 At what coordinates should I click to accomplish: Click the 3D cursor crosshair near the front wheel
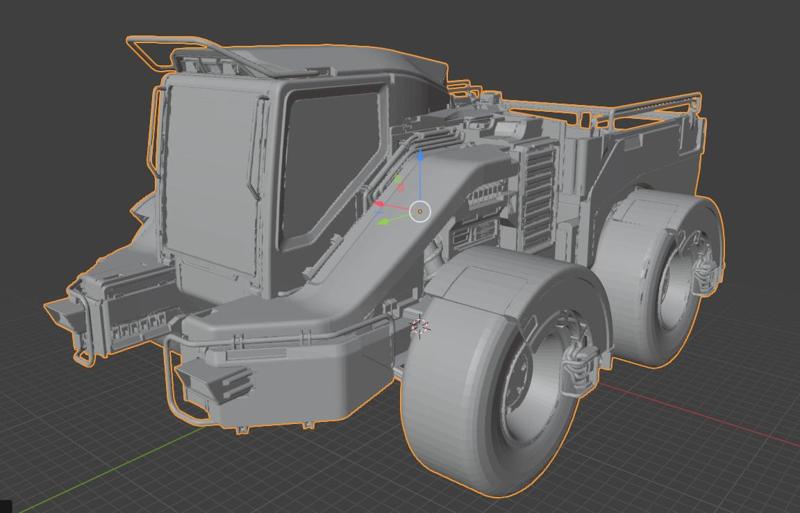[x=420, y=328]
